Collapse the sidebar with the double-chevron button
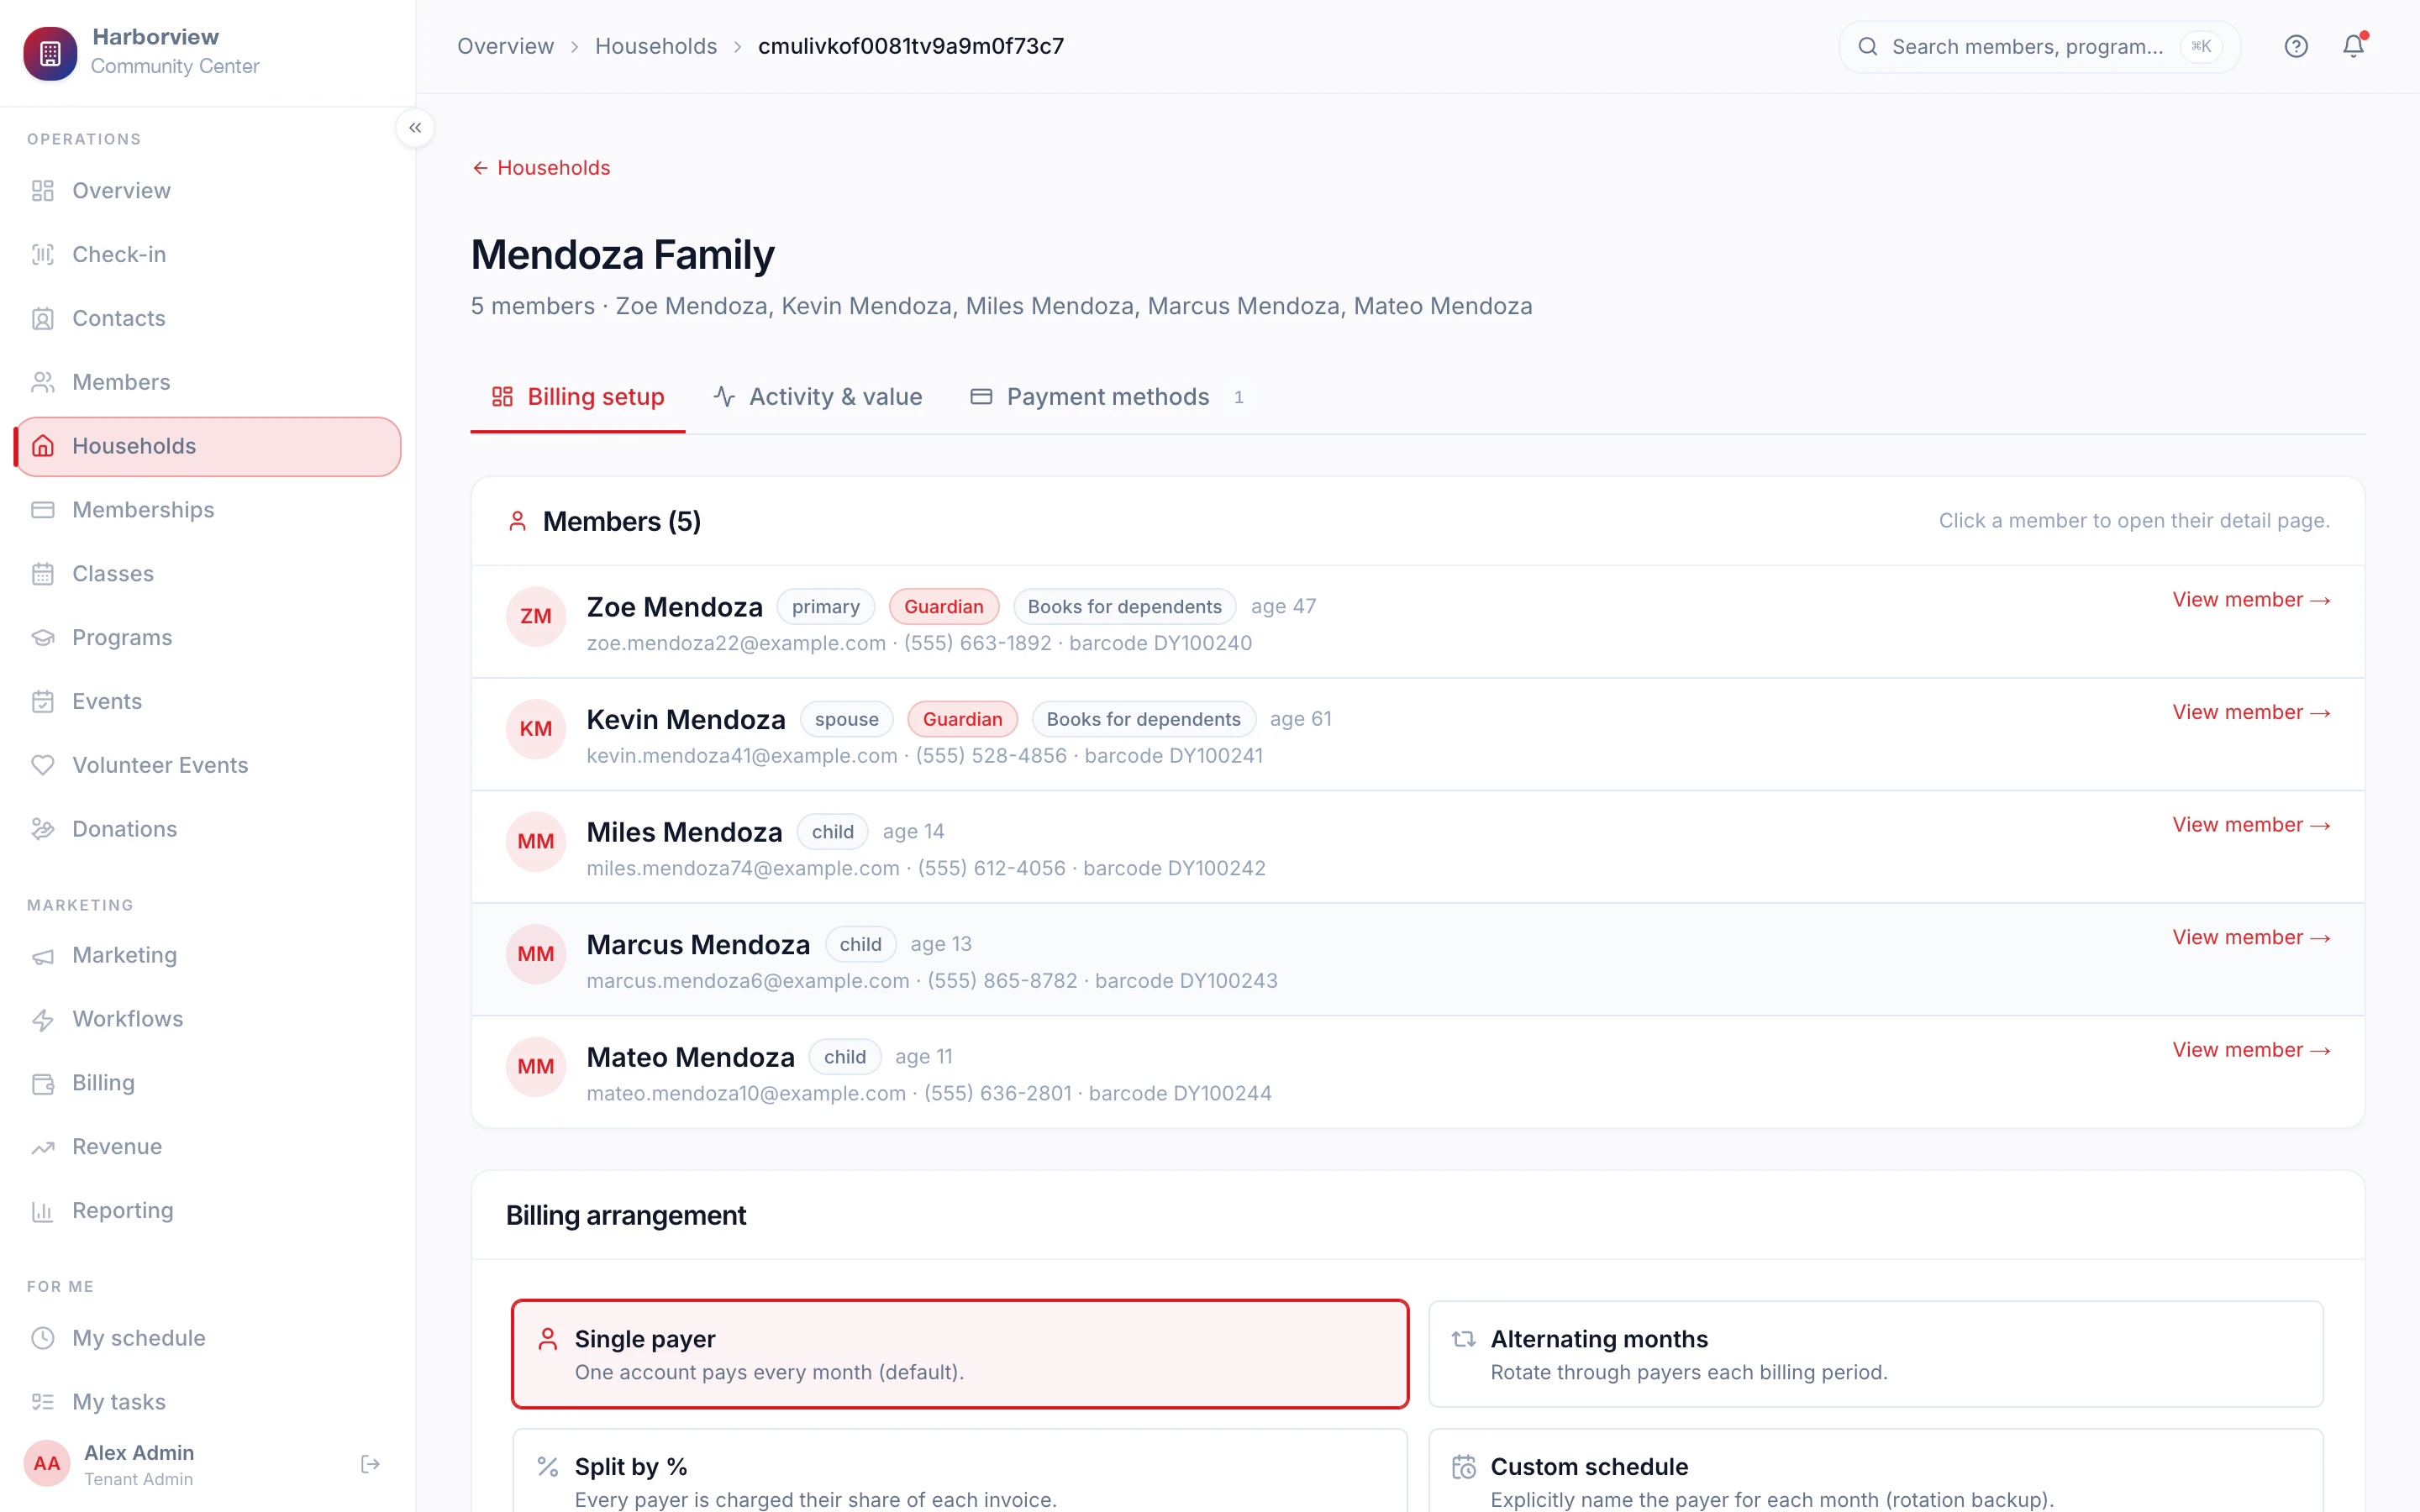 tap(415, 128)
